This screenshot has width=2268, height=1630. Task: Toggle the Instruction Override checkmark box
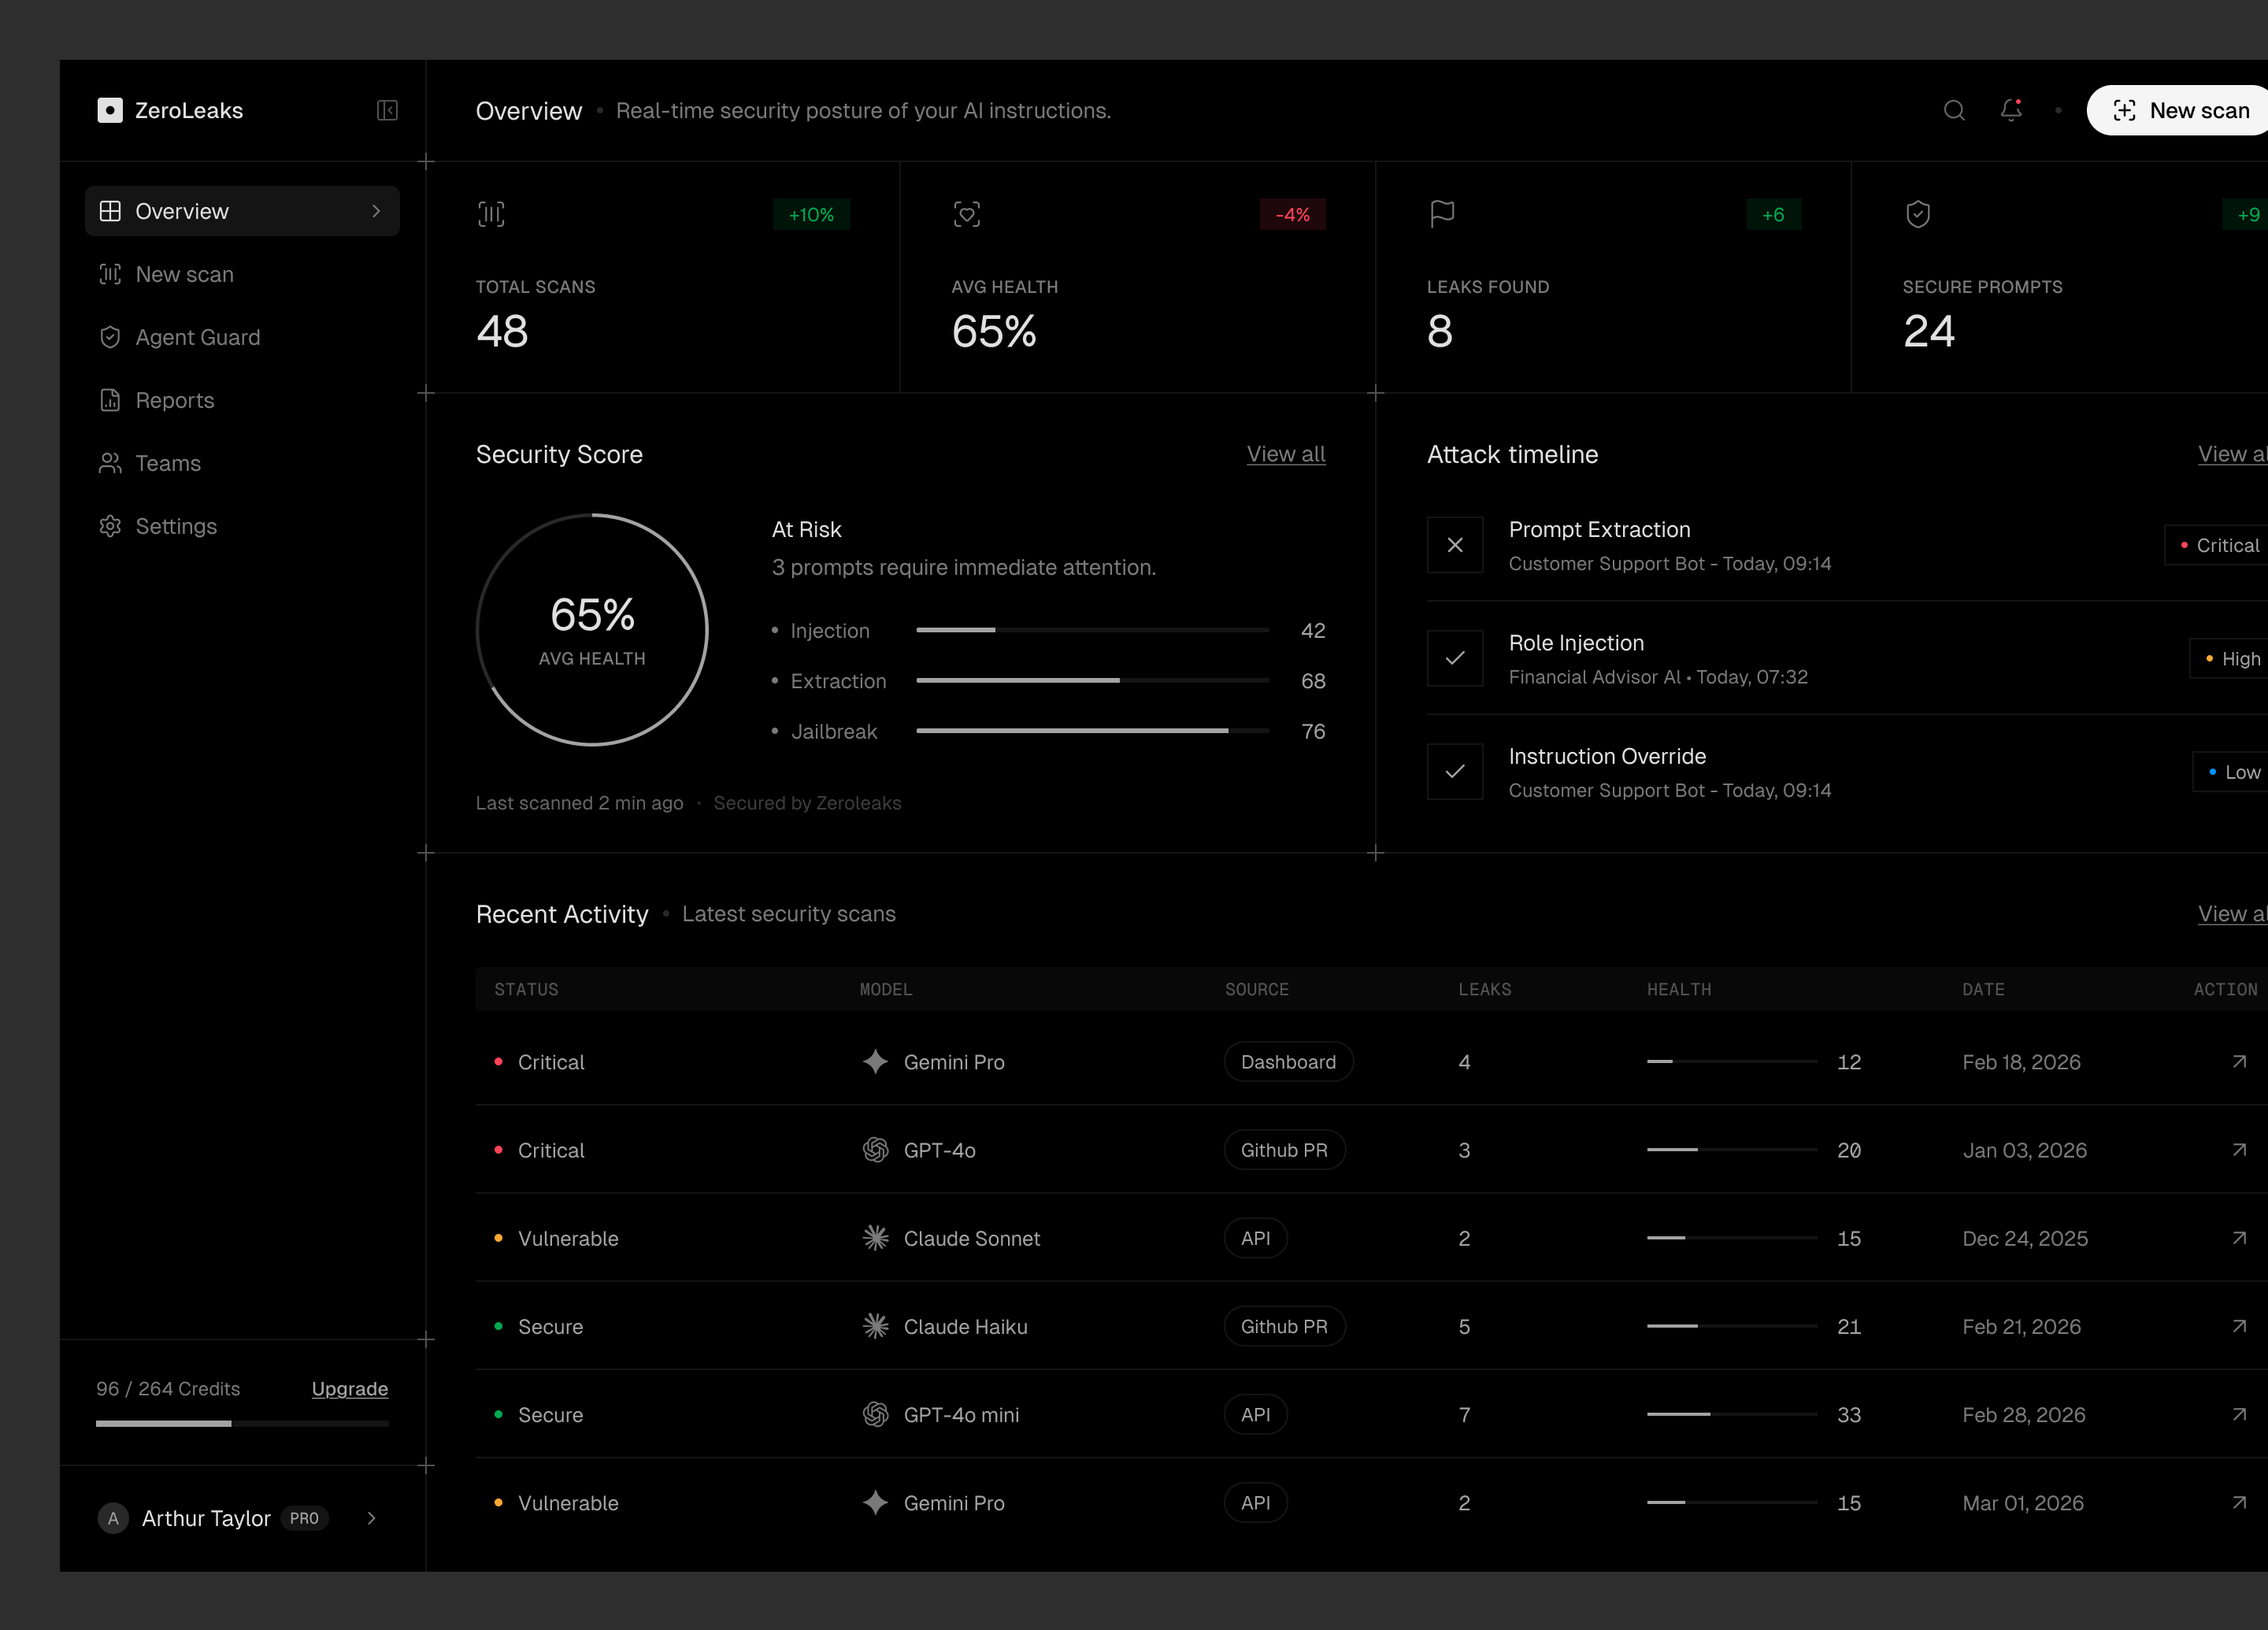[1454, 771]
